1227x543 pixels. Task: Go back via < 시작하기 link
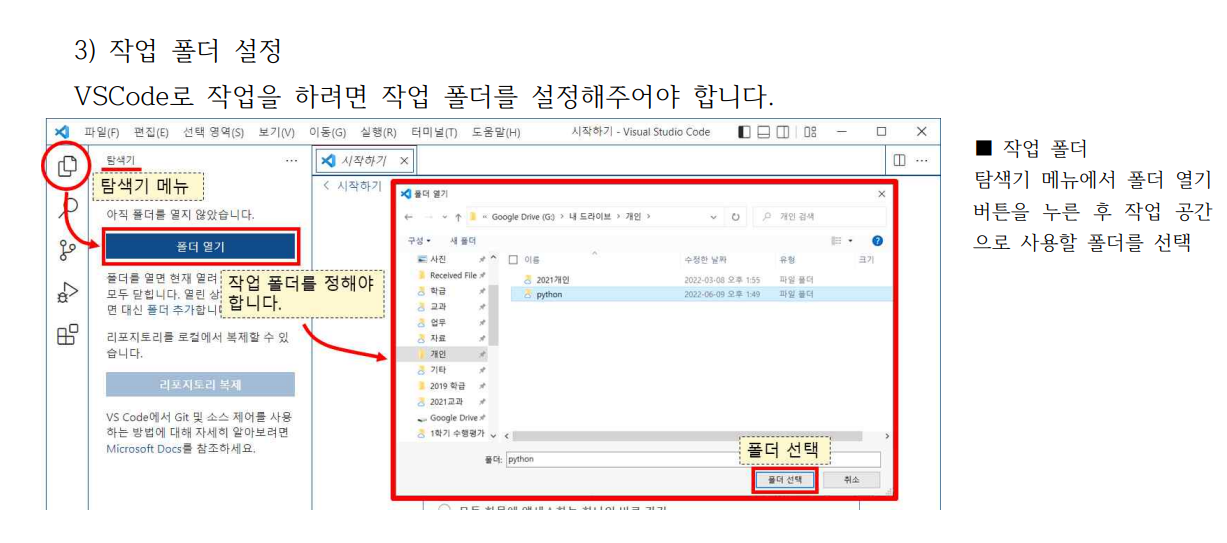point(352,186)
